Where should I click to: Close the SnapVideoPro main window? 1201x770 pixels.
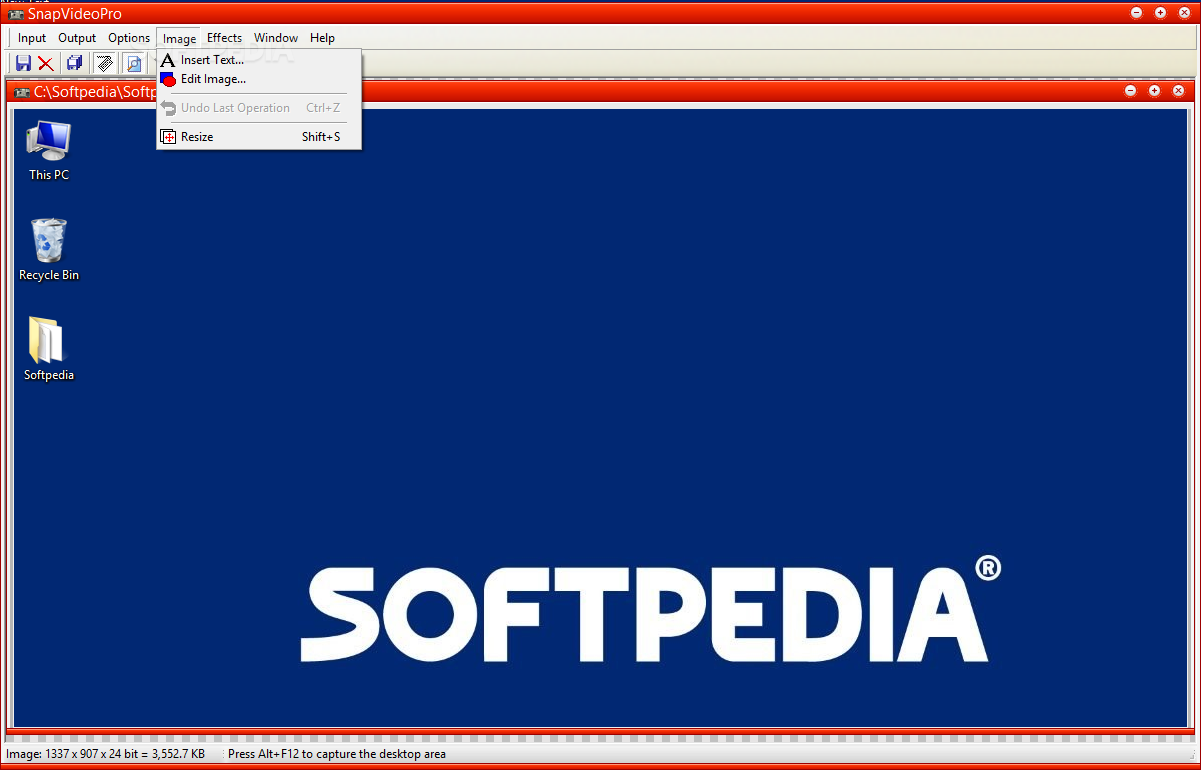pos(1184,13)
